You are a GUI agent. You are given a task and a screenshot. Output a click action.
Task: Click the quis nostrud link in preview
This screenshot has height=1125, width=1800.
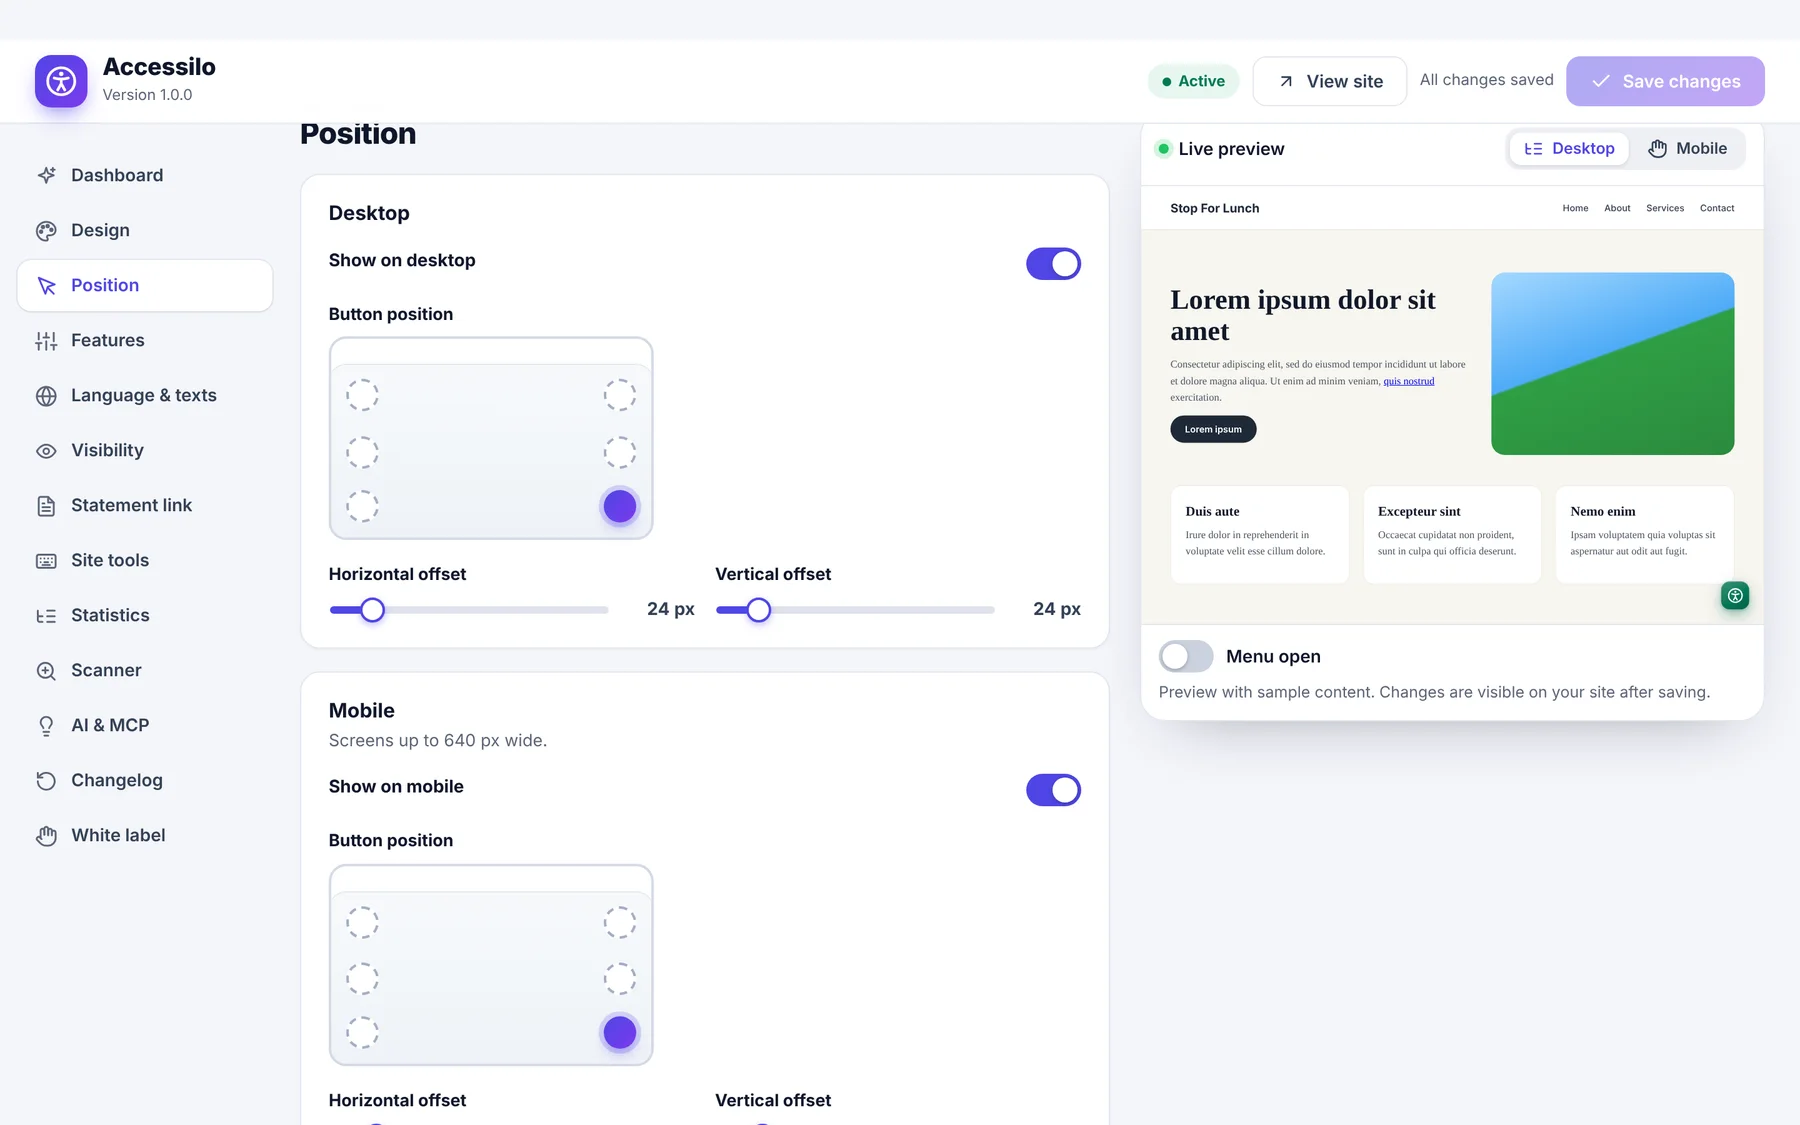(x=1409, y=381)
